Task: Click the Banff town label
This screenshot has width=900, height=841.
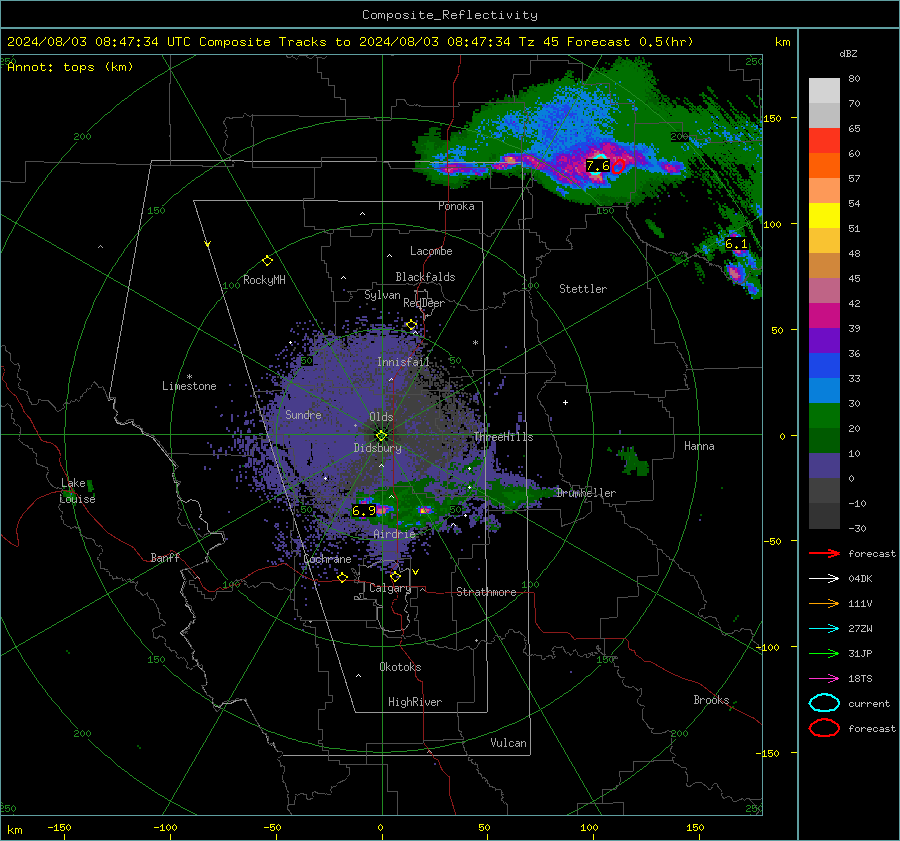Action: click(165, 557)
